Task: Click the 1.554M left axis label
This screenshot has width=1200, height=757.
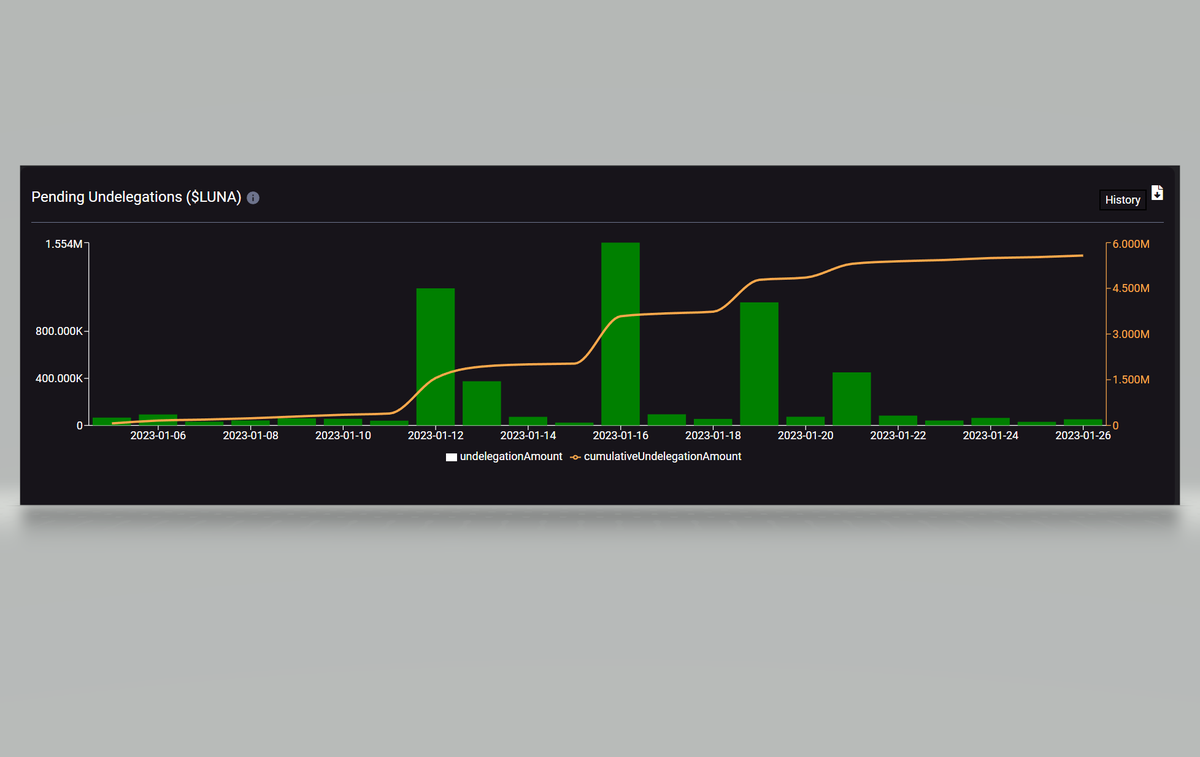Action: 64,244
